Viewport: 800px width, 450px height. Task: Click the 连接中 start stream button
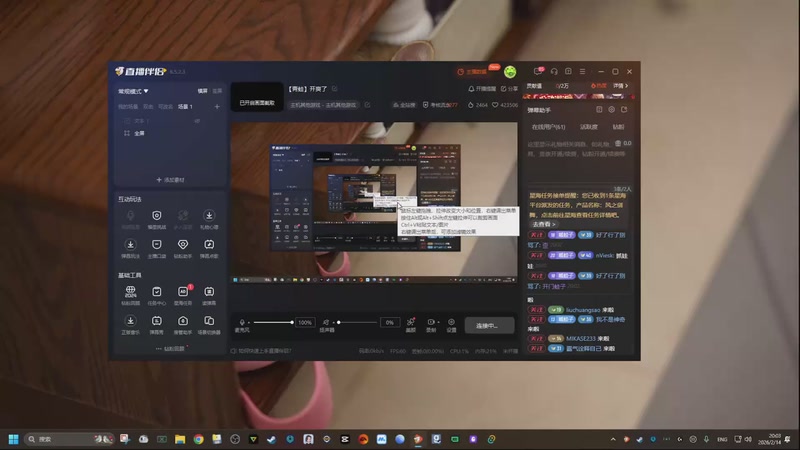(x=489, y=326)
